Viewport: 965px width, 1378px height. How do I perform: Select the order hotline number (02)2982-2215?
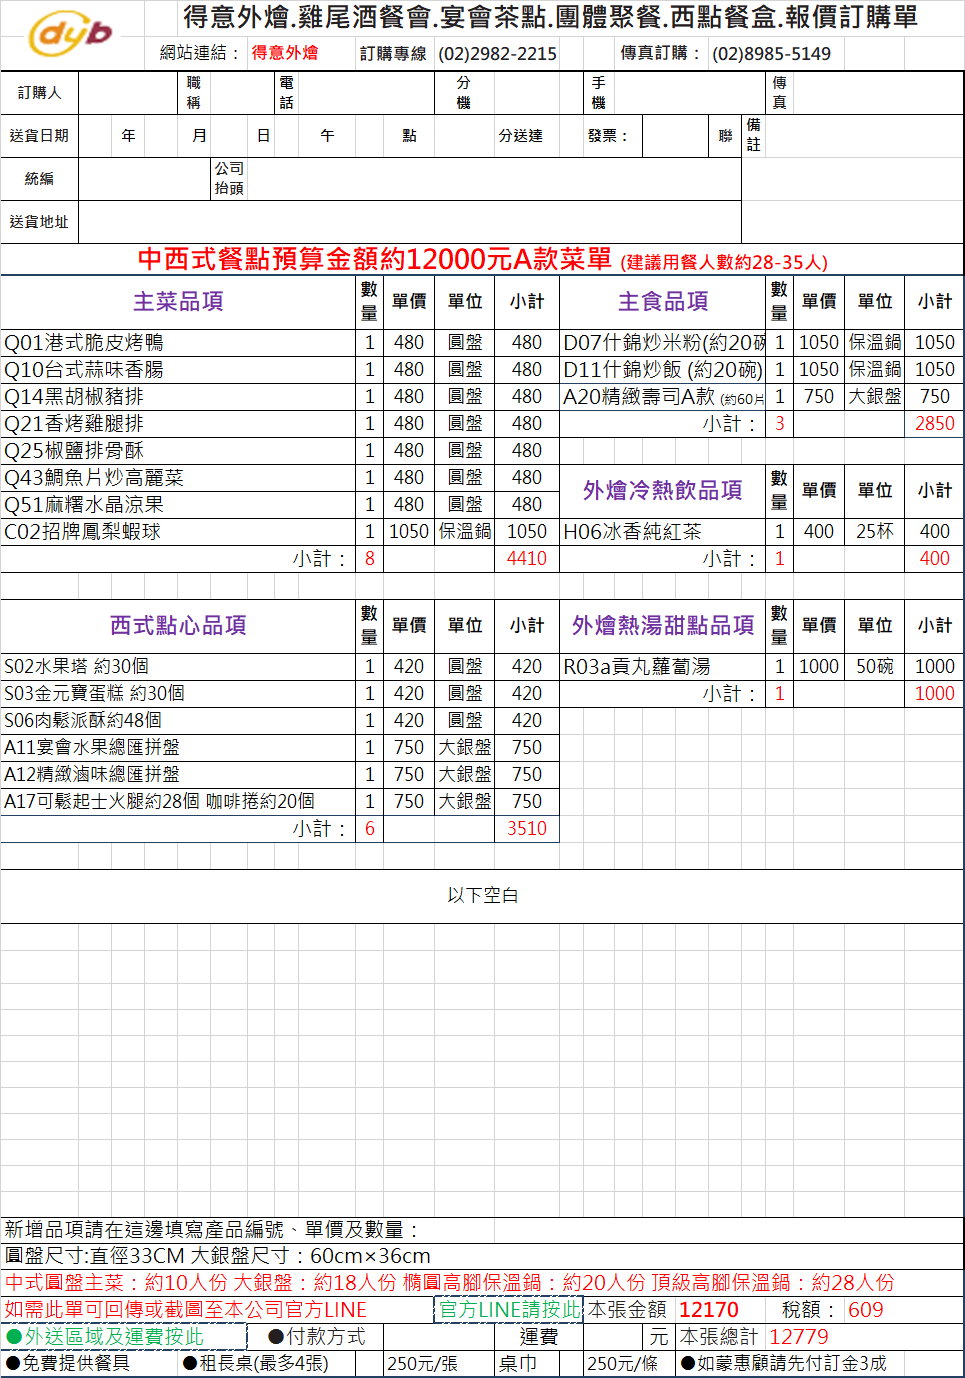coord(497,54)
